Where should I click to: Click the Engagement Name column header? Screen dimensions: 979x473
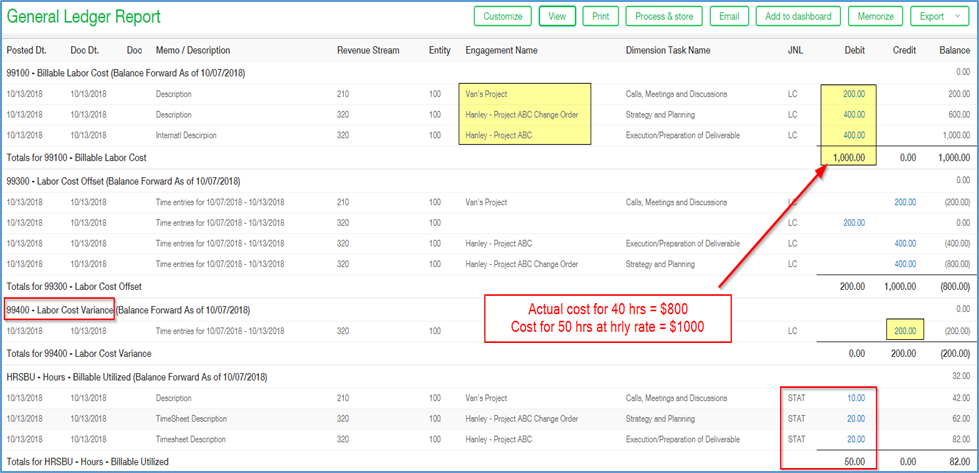[501, 51]
